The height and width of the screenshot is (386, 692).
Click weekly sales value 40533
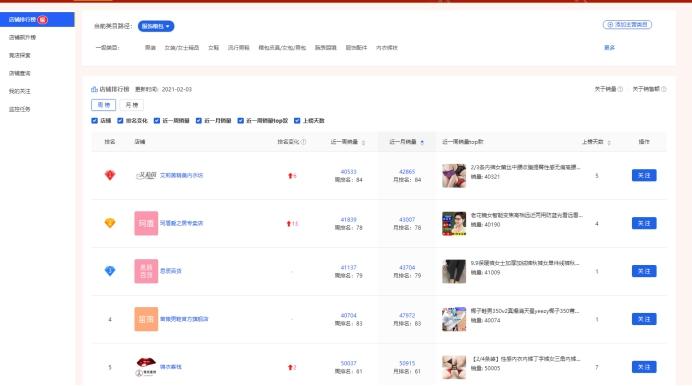coord(348,172)
